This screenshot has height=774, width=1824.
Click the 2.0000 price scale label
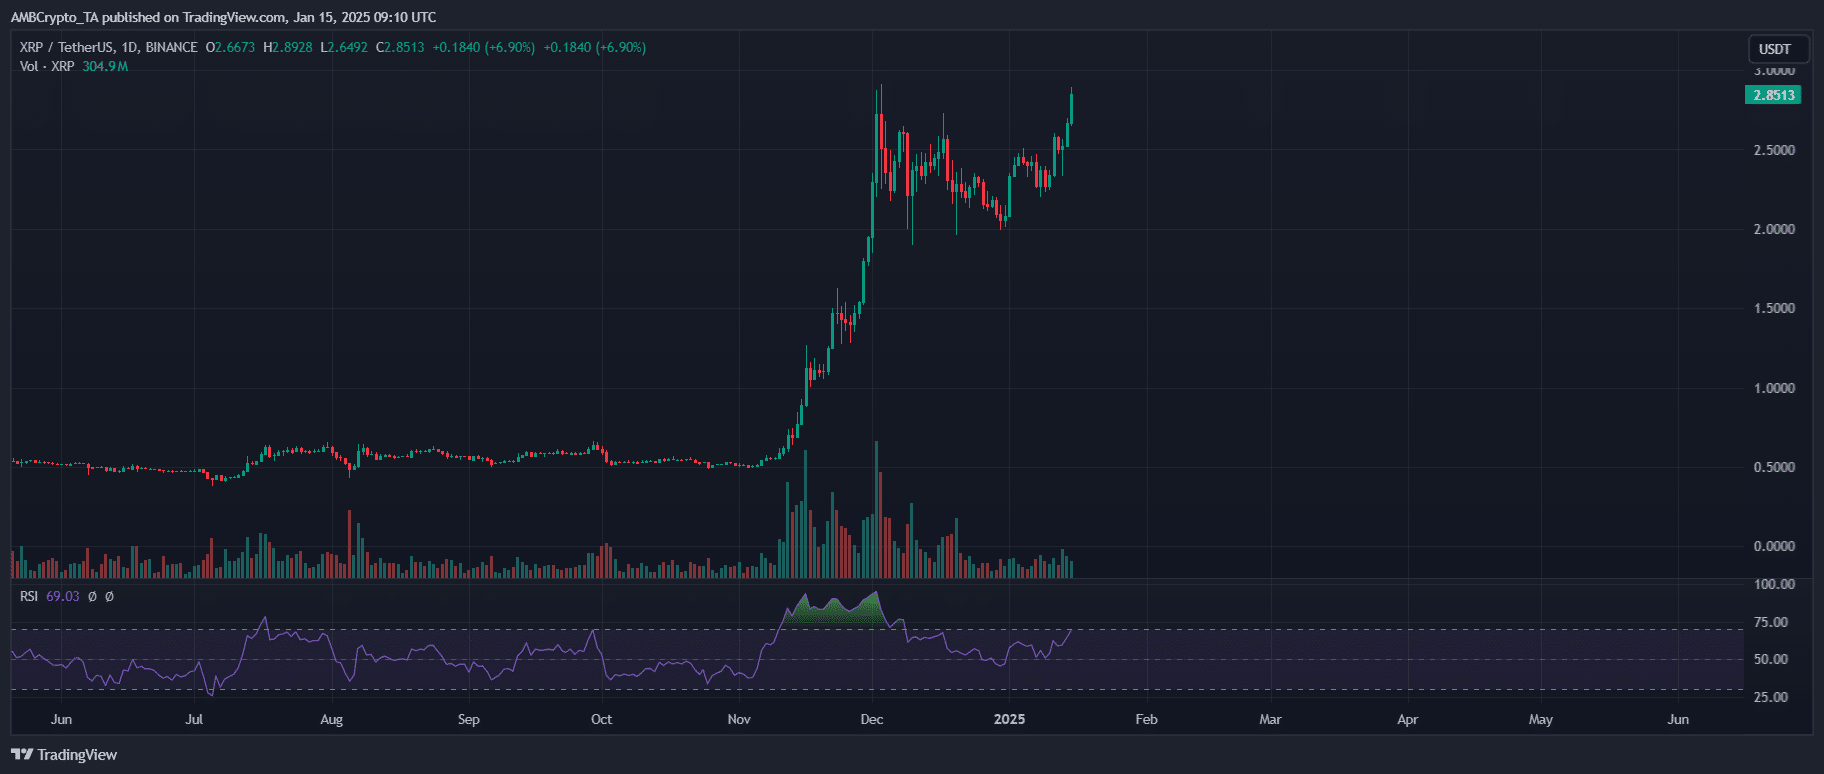pos(1774,229)
